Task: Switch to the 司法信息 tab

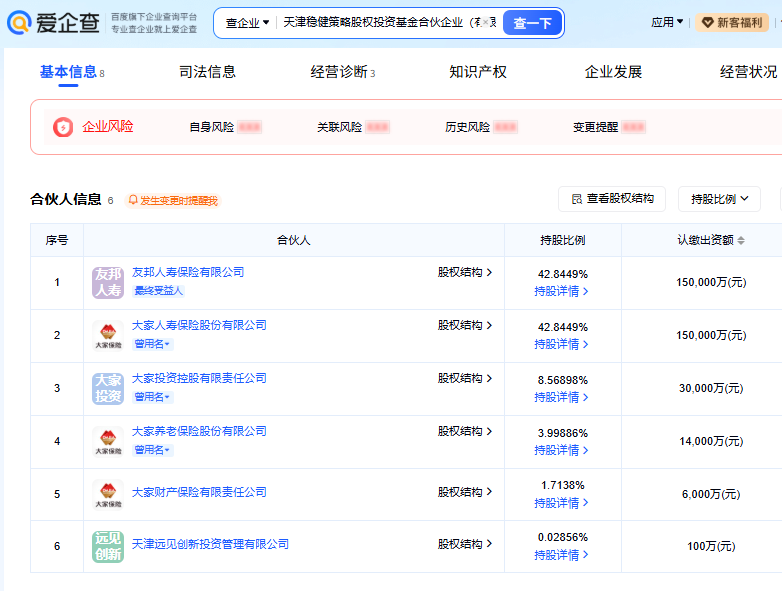Action: [x=207, y=72]
